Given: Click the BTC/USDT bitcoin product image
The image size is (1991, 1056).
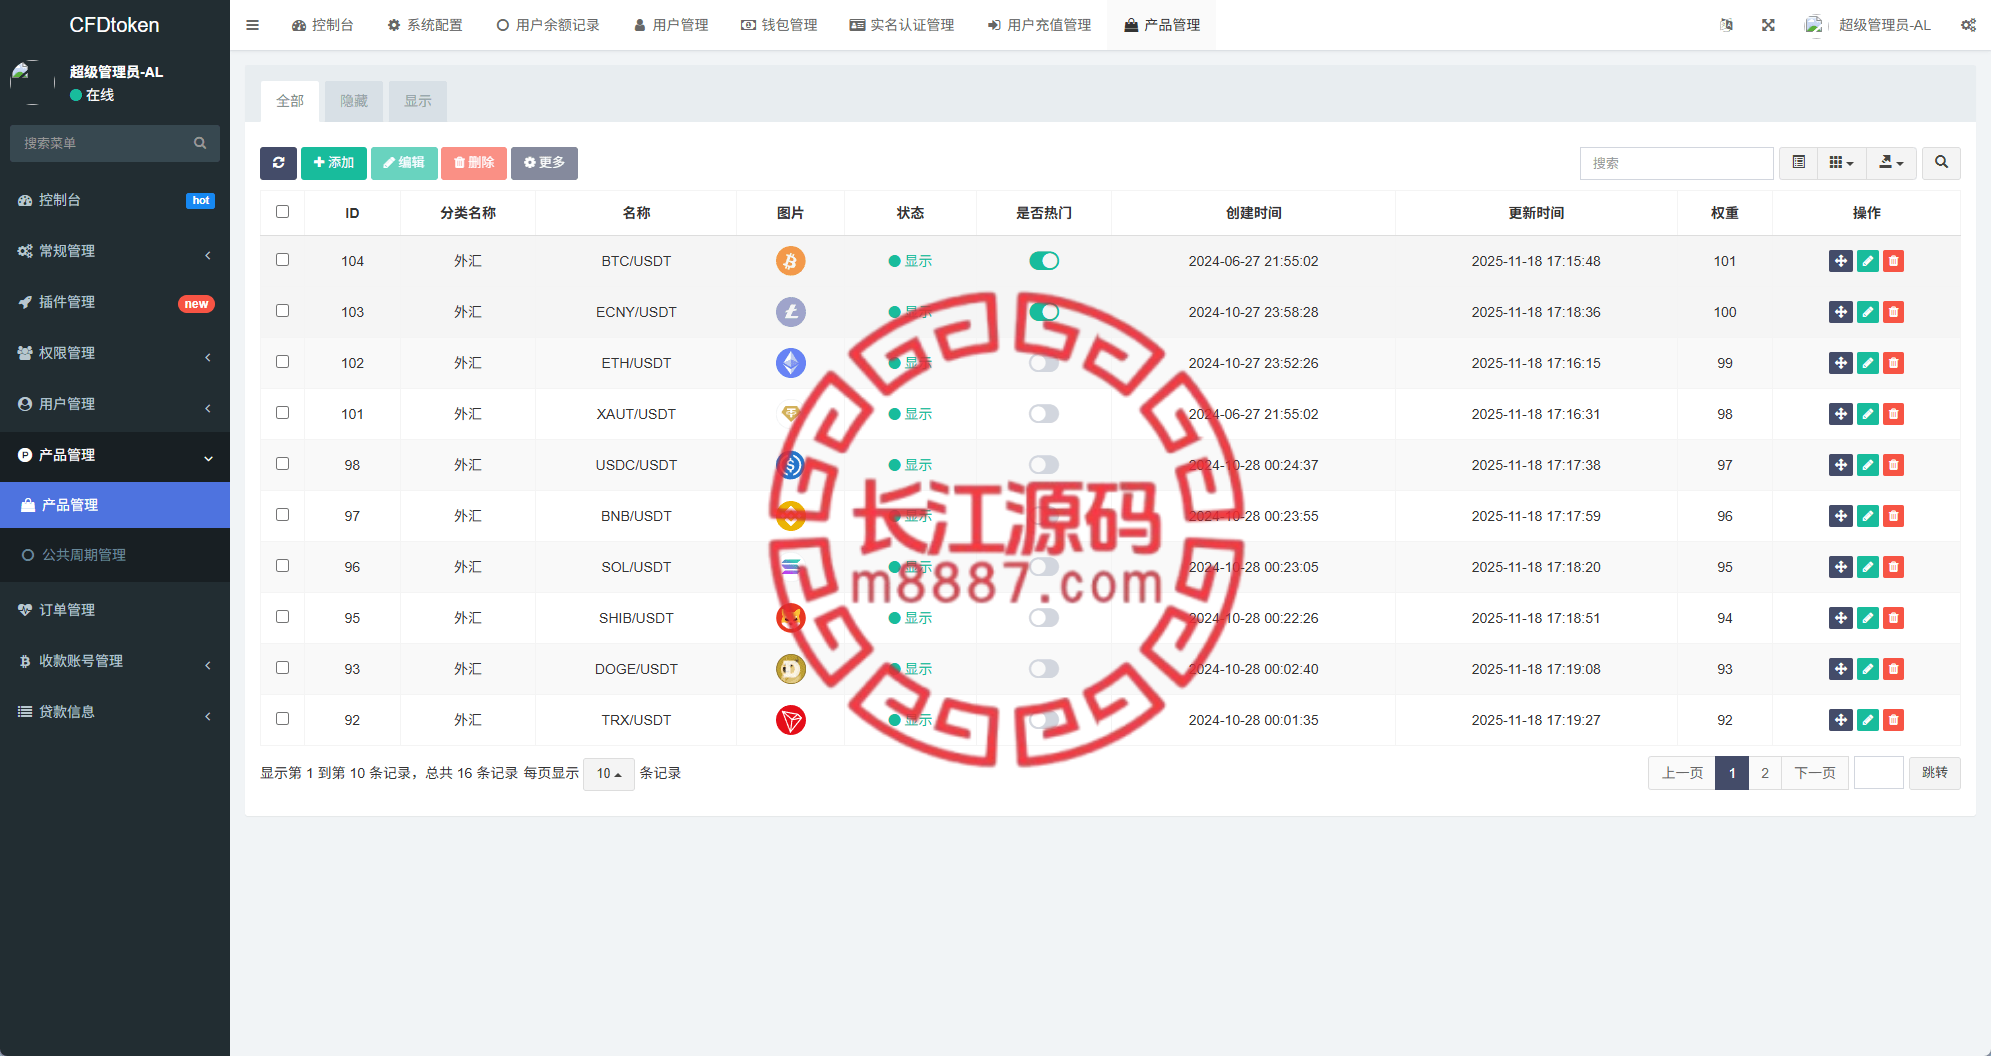Looking at the screenshot, I should (790, 261).
